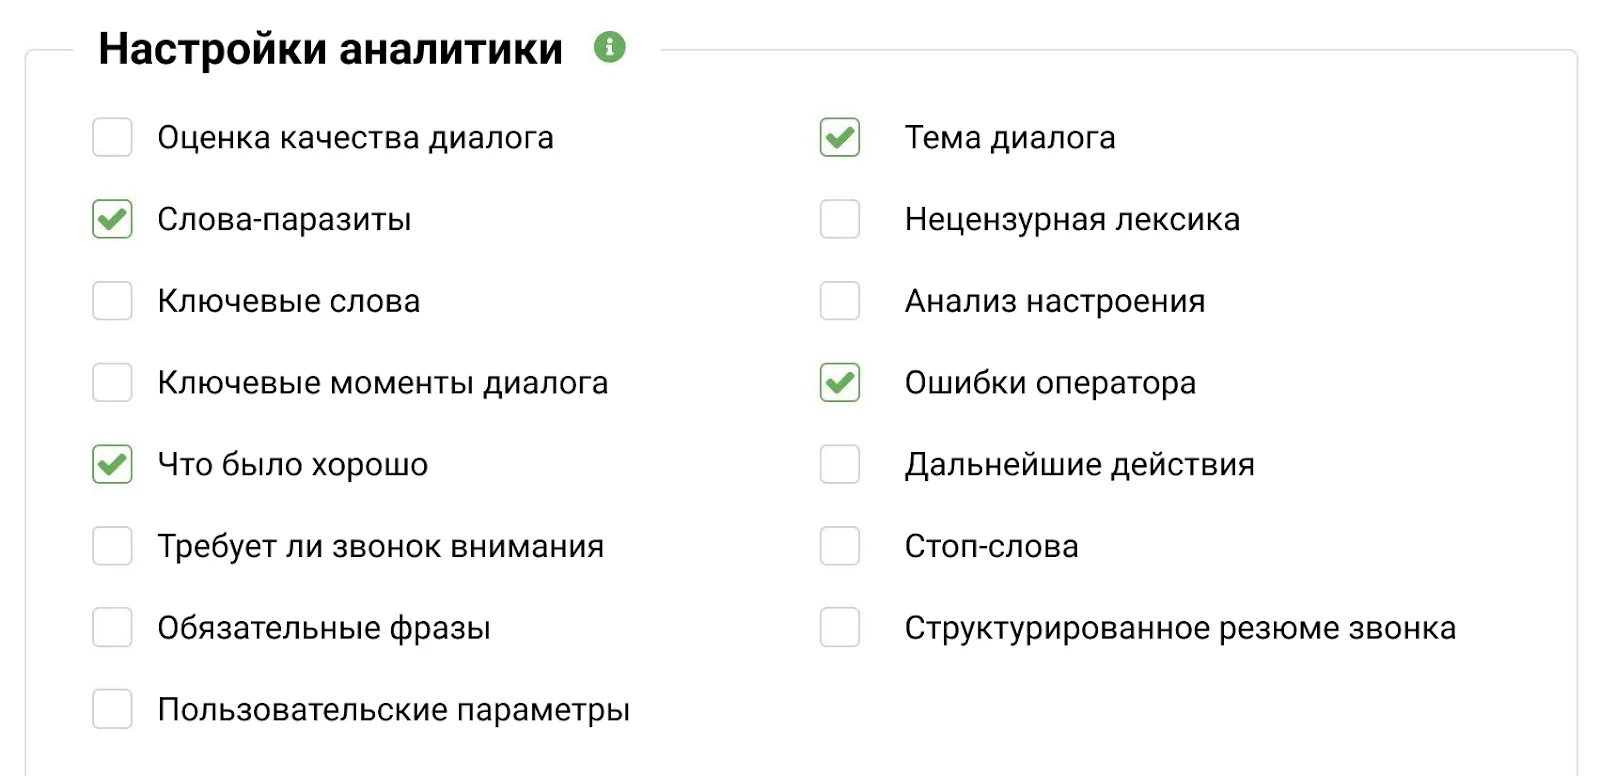Enable the Оценка качества диалога checkbox
Image resolution: width=1600 pixels, height=776 pixels.
pyautogui.click(x=112, y=138)
